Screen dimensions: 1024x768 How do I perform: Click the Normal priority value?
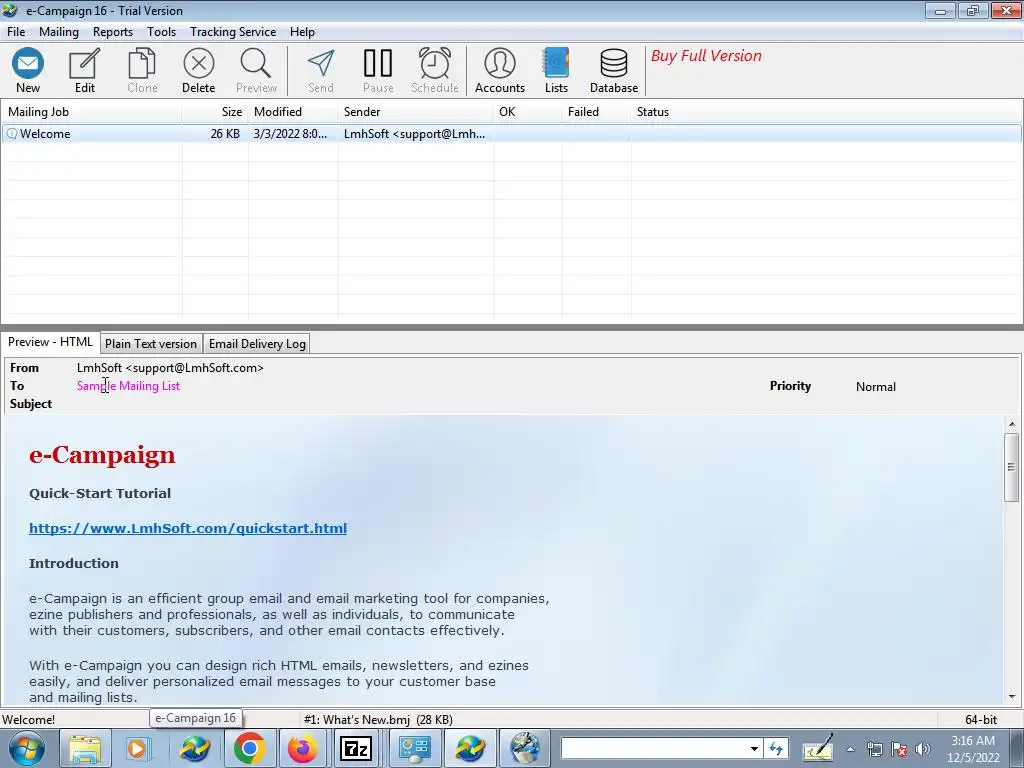point(875,387)
